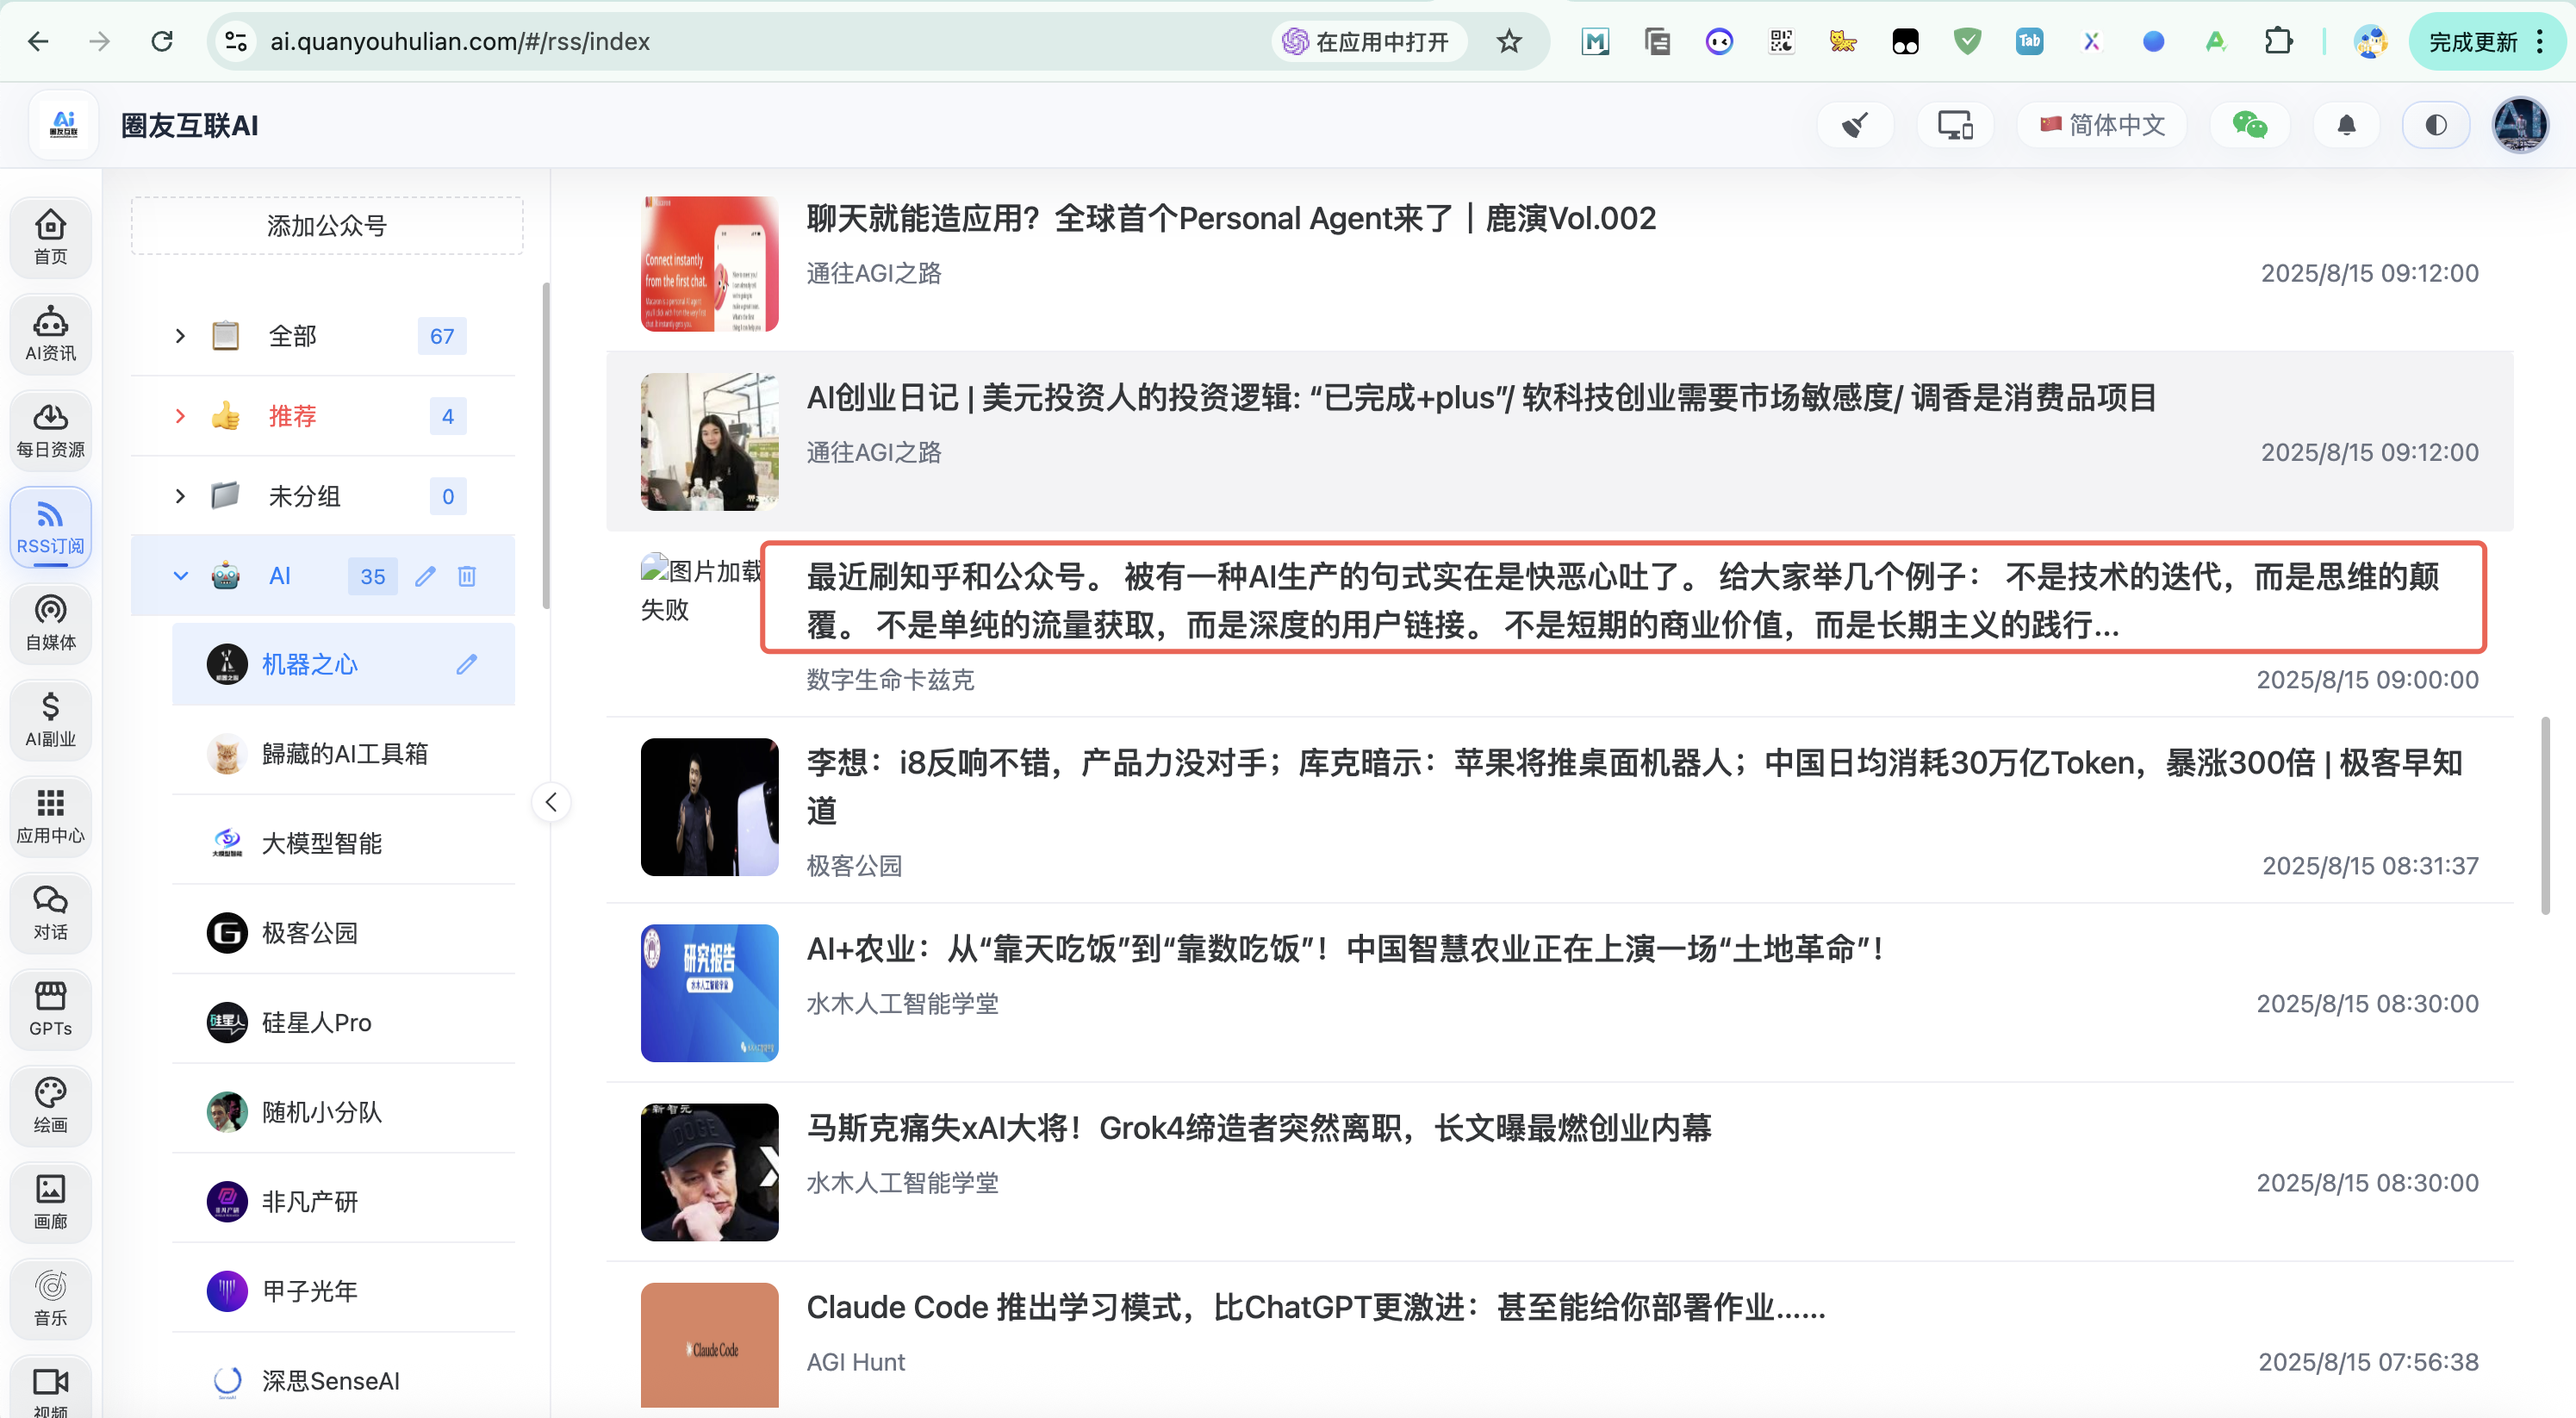The height and width of the screenshot is (1418, 2576).
Task: Click the screen devices icon in header
Action: tap(1955, 125)
